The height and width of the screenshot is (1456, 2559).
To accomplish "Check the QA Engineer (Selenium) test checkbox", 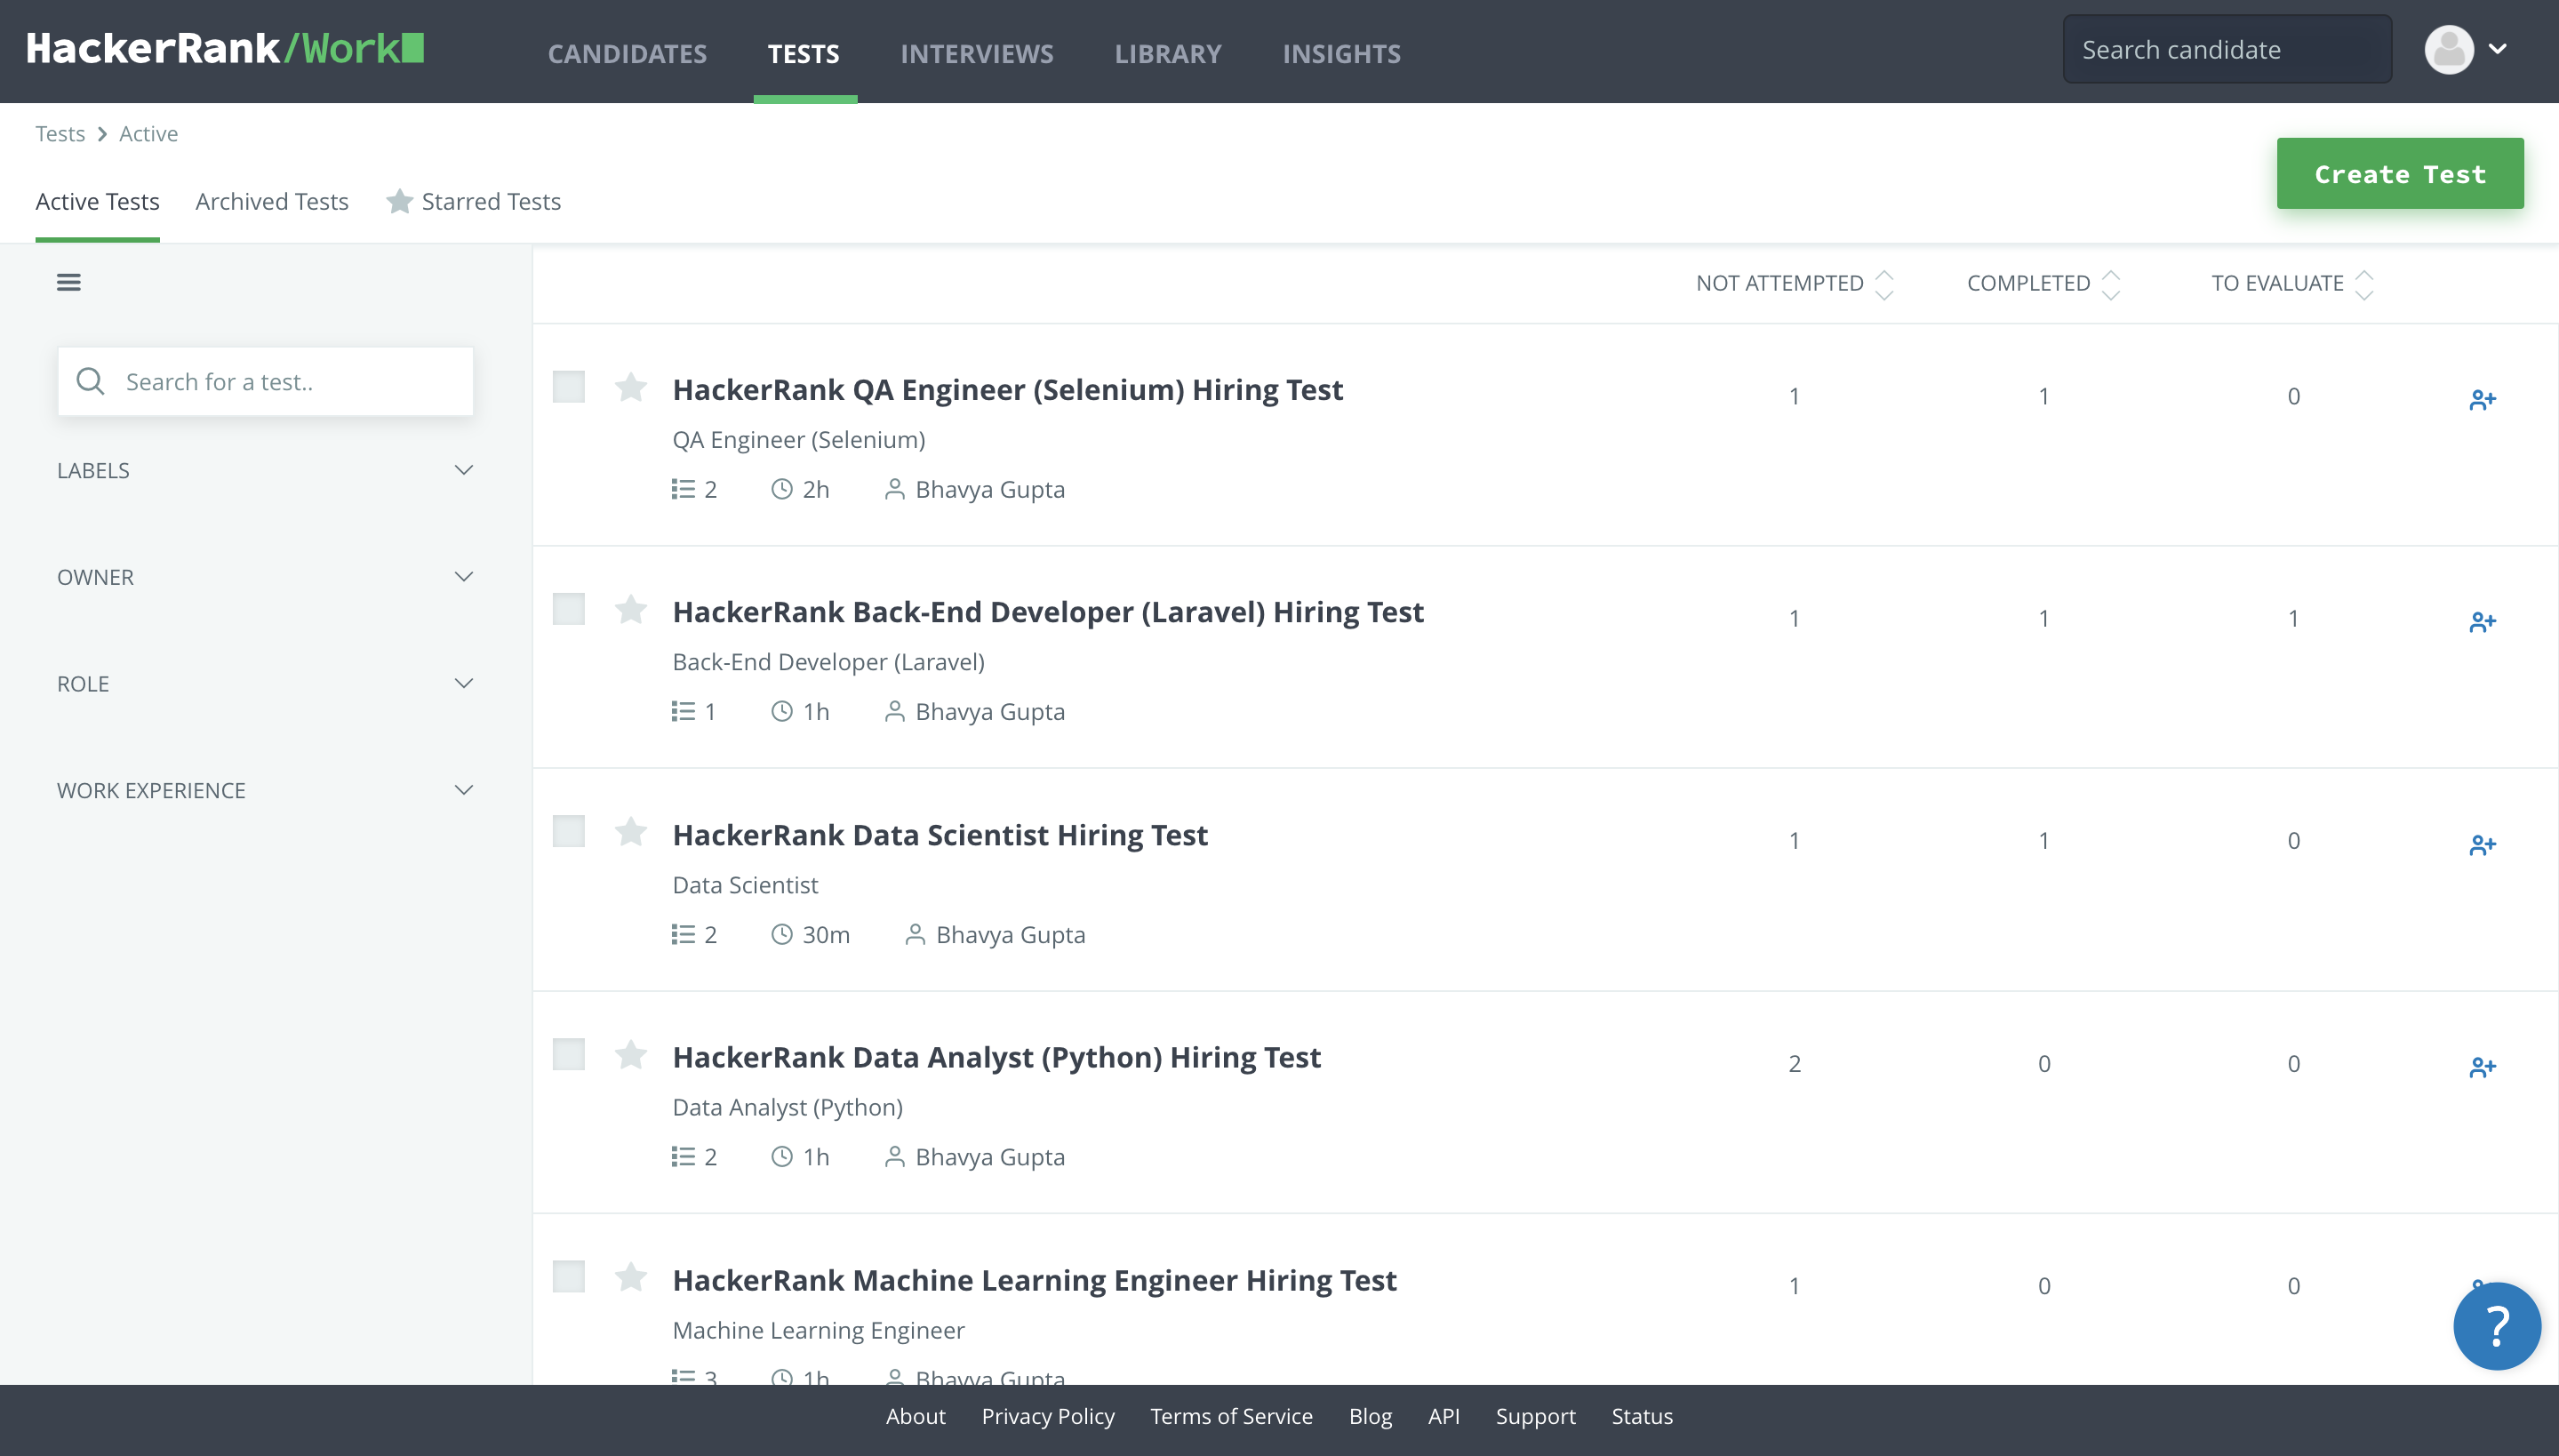I will [x=569, y=386].
